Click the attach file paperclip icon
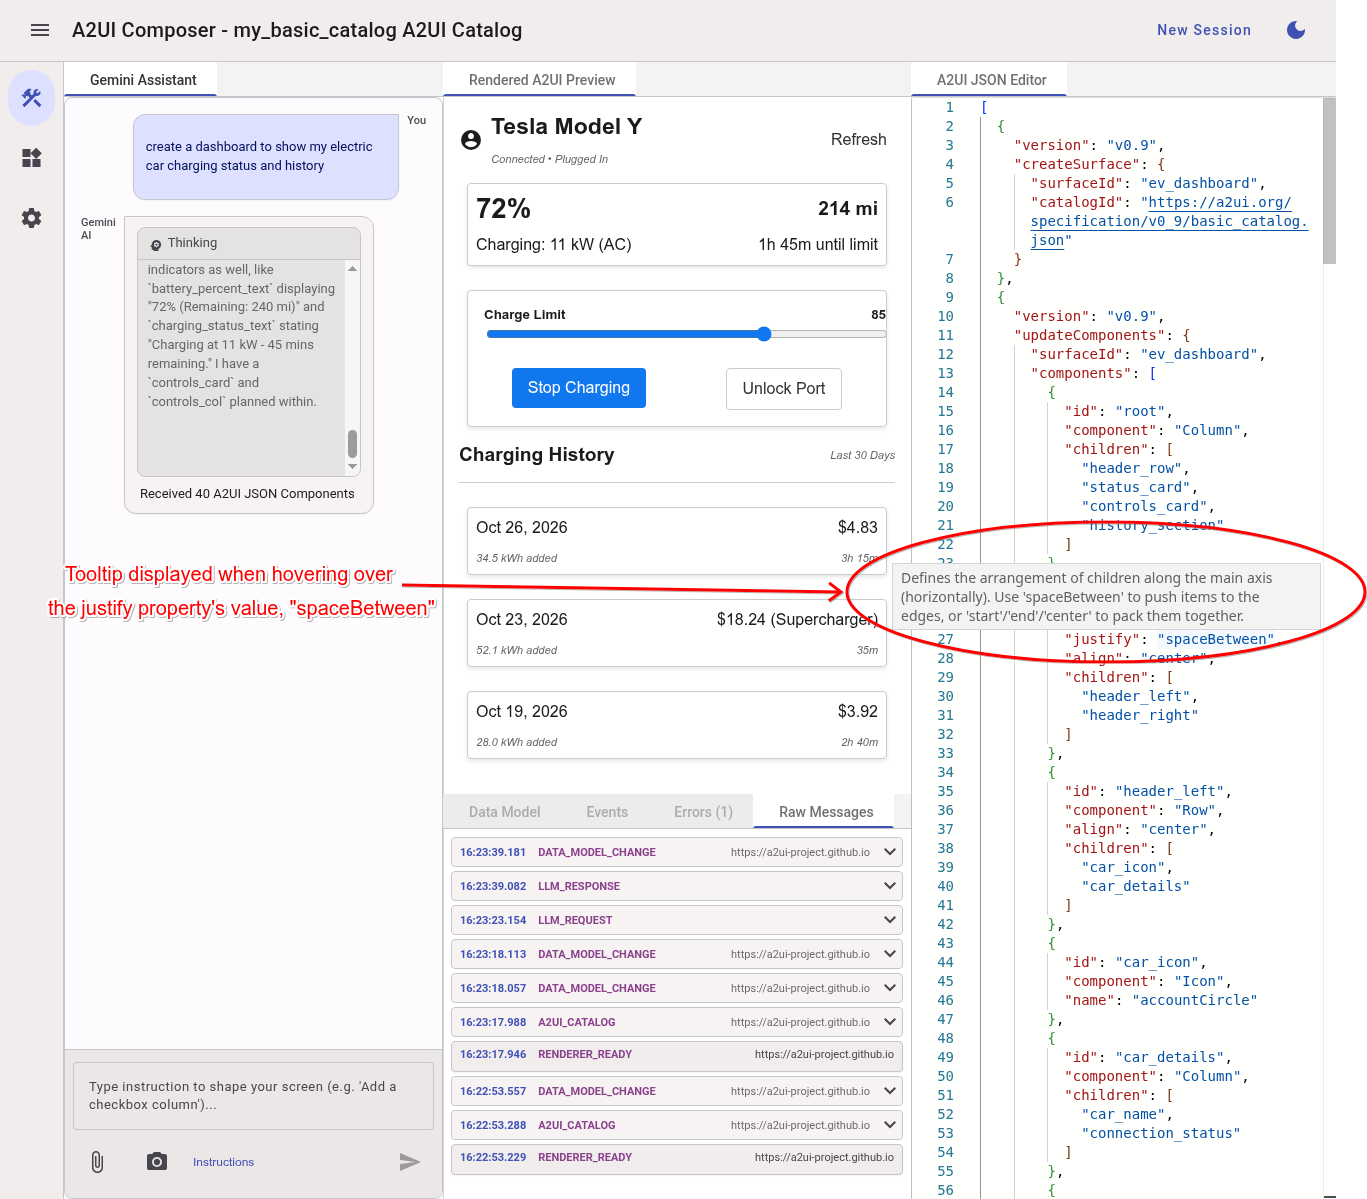This screenshot has width=1367, height=1199. coord(97,1161)
